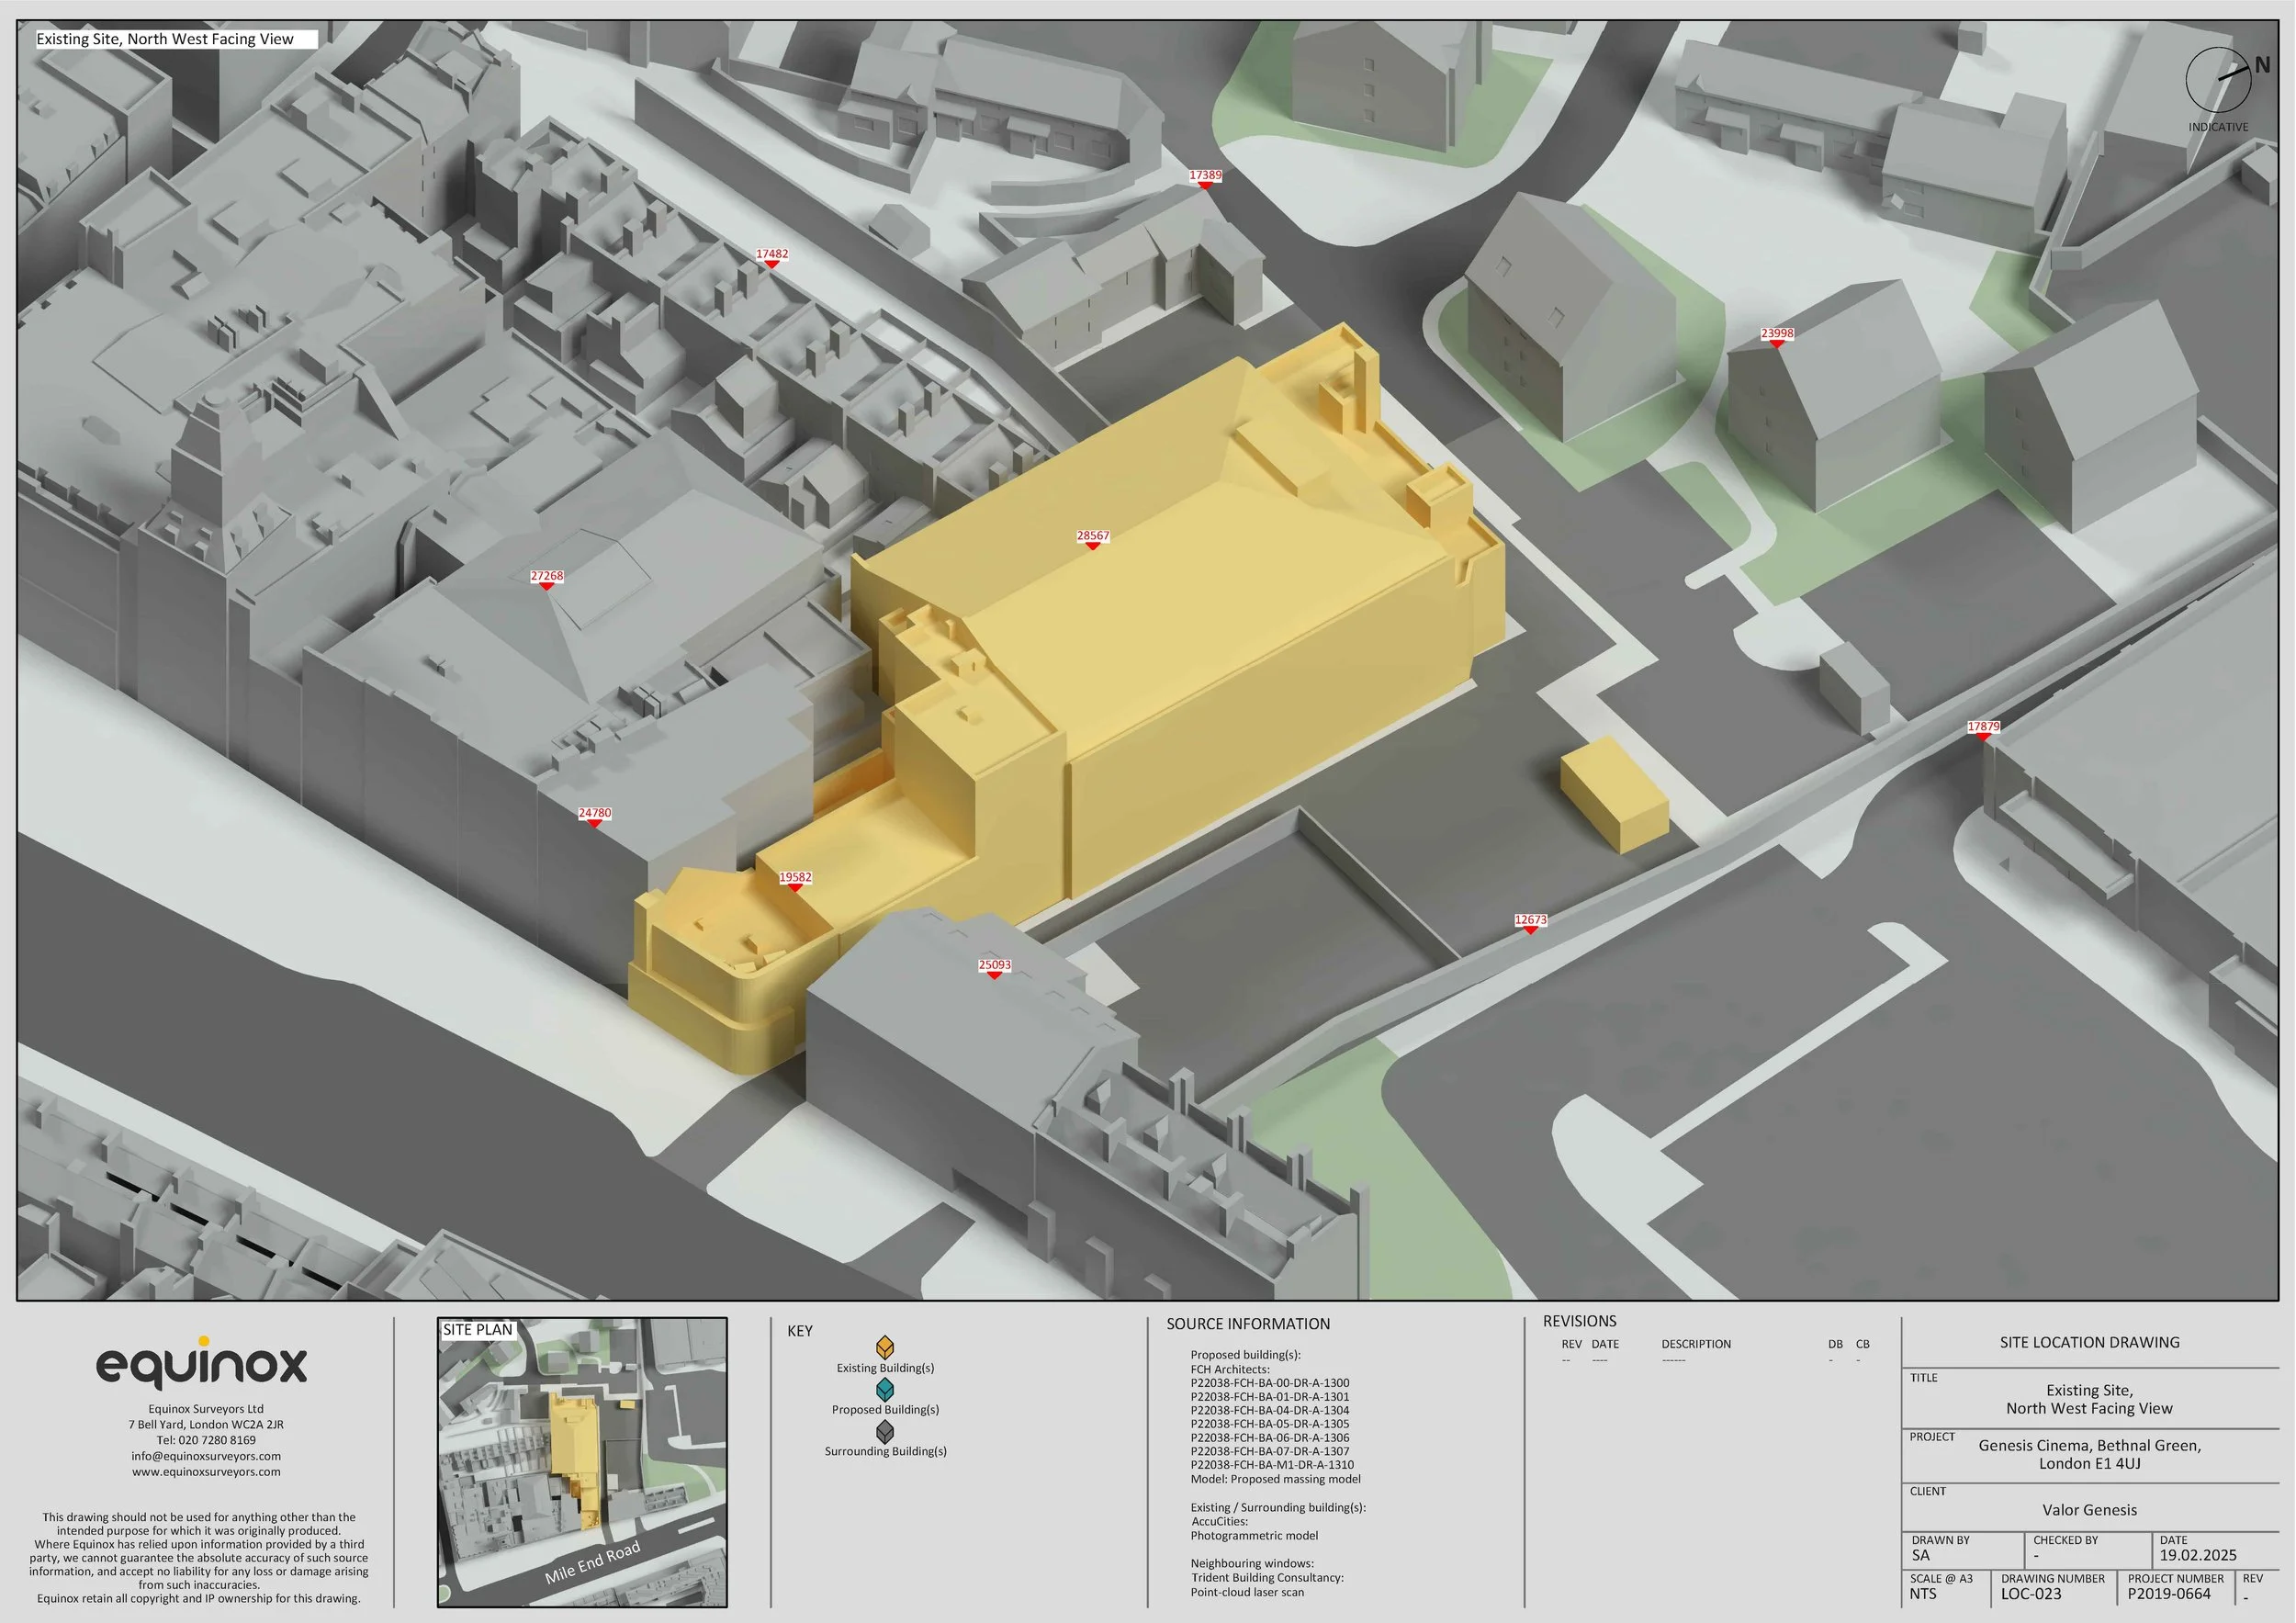
Task: Click the grey Surrounding Building(s) key icon
Action: [x=885, y=1432]
